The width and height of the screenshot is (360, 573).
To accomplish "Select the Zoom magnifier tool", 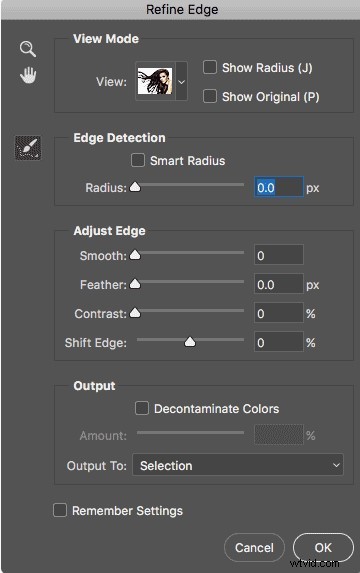I will pos(28,49).
